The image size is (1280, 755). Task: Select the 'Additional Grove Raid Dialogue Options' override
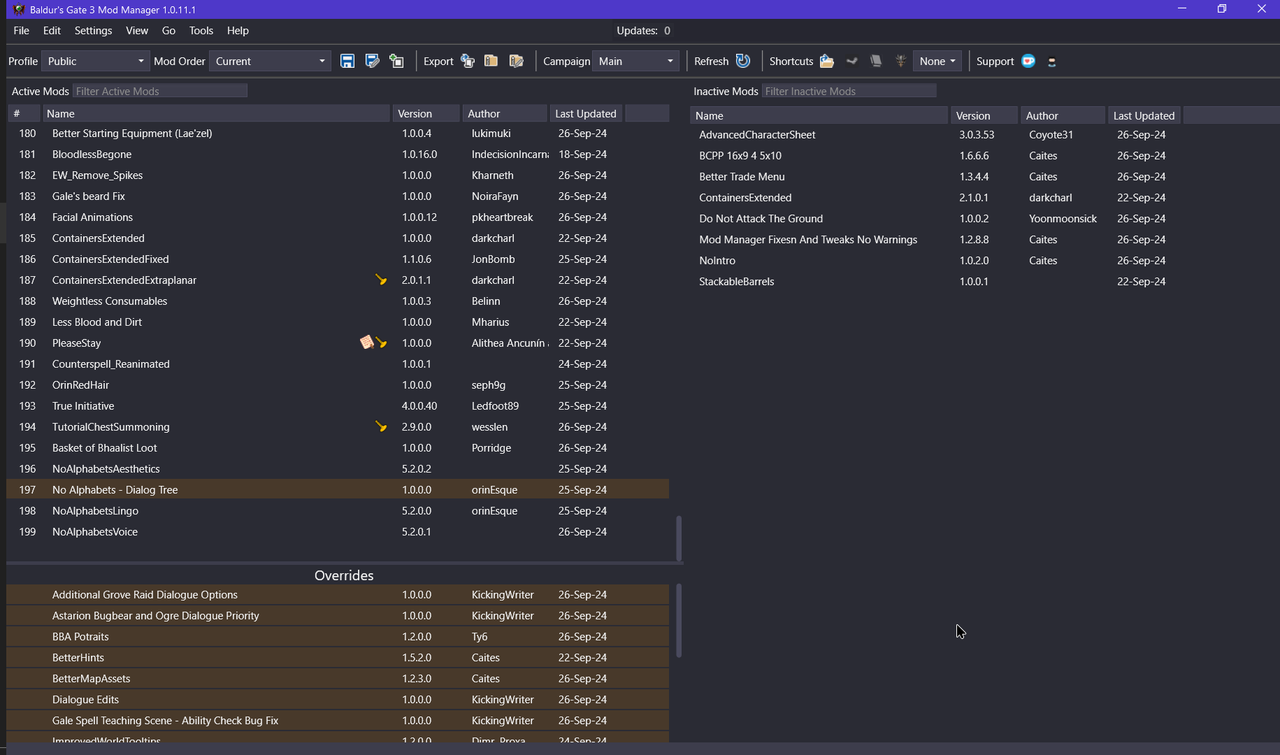(338, 595)
